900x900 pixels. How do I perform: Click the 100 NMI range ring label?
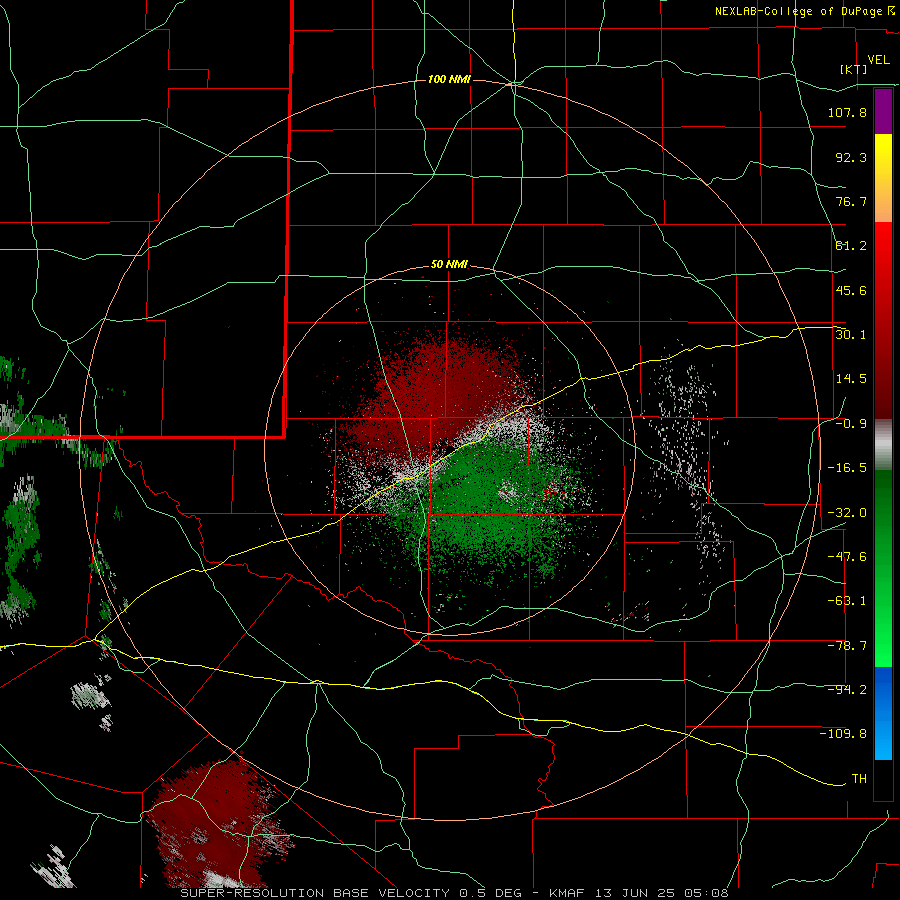click(449, 79)
